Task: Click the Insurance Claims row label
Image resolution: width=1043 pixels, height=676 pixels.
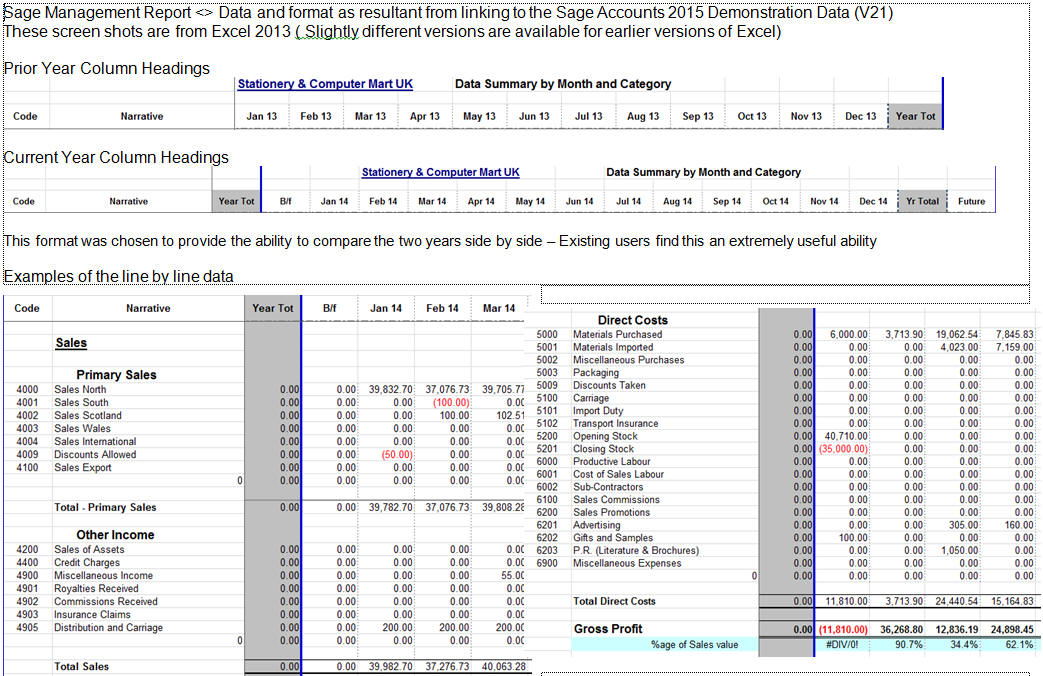Action: (x=92, y=614)
